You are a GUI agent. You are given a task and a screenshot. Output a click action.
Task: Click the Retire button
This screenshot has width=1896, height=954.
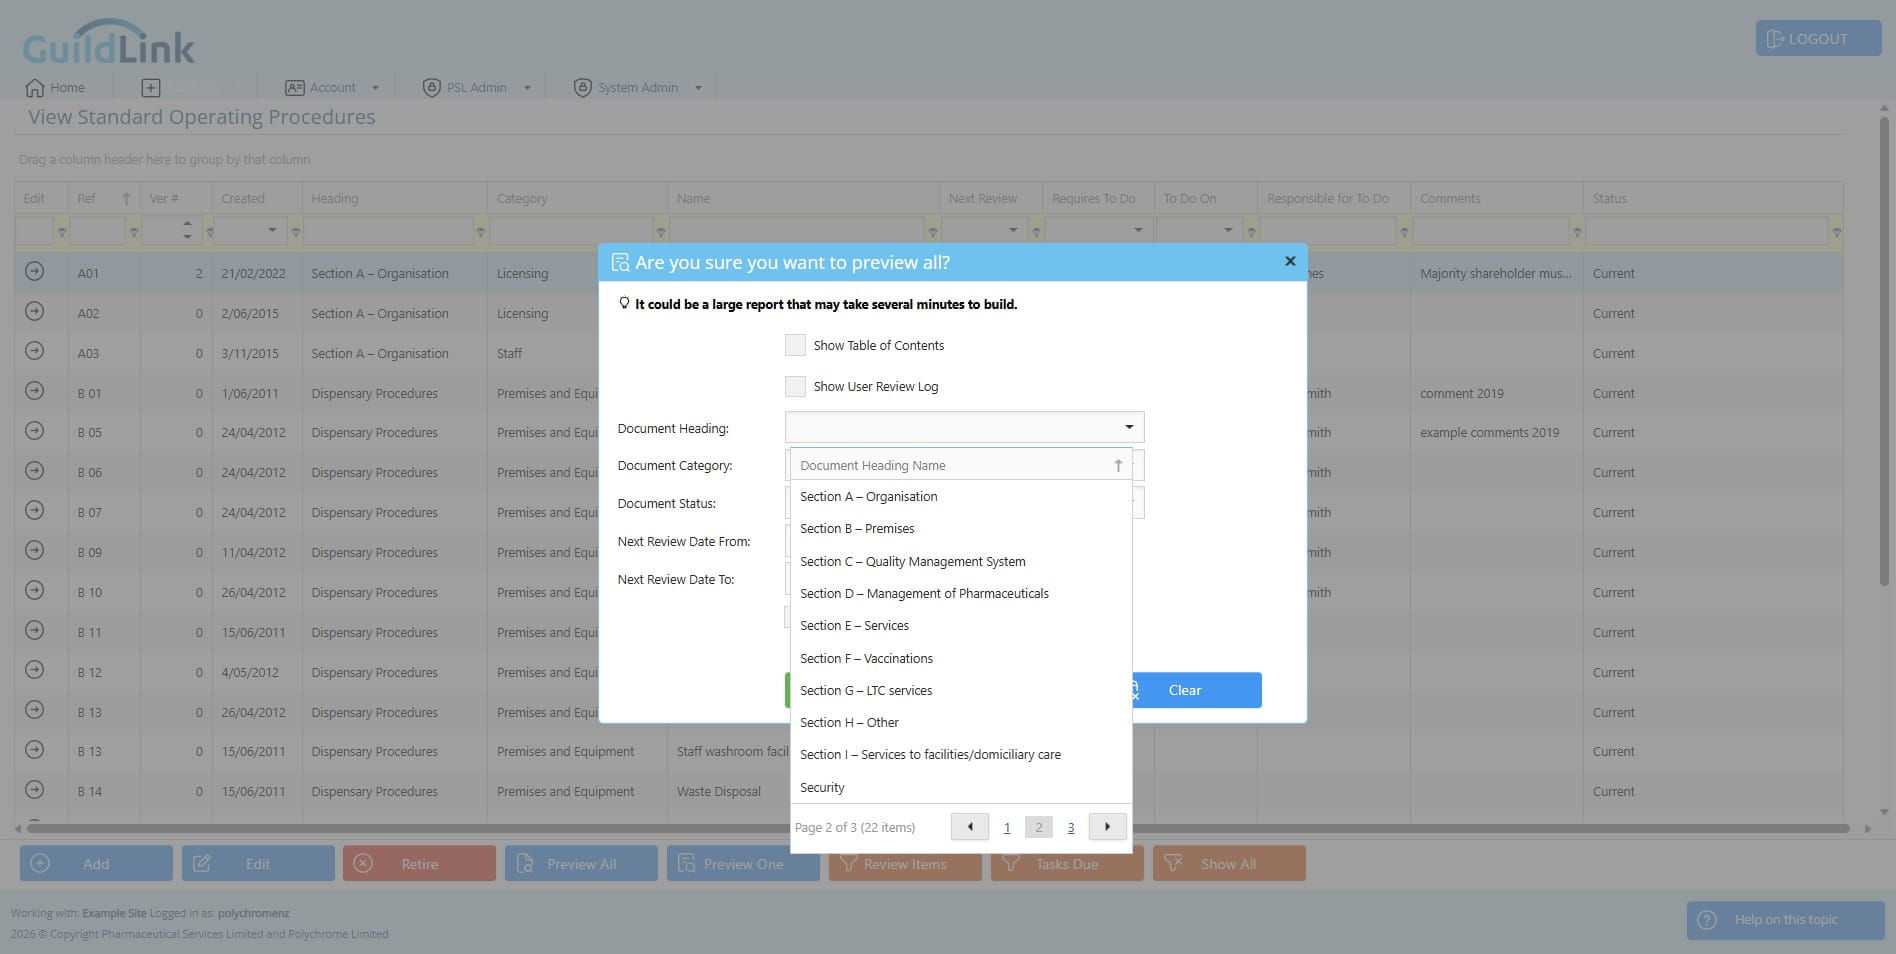click(x=419, y=864)
